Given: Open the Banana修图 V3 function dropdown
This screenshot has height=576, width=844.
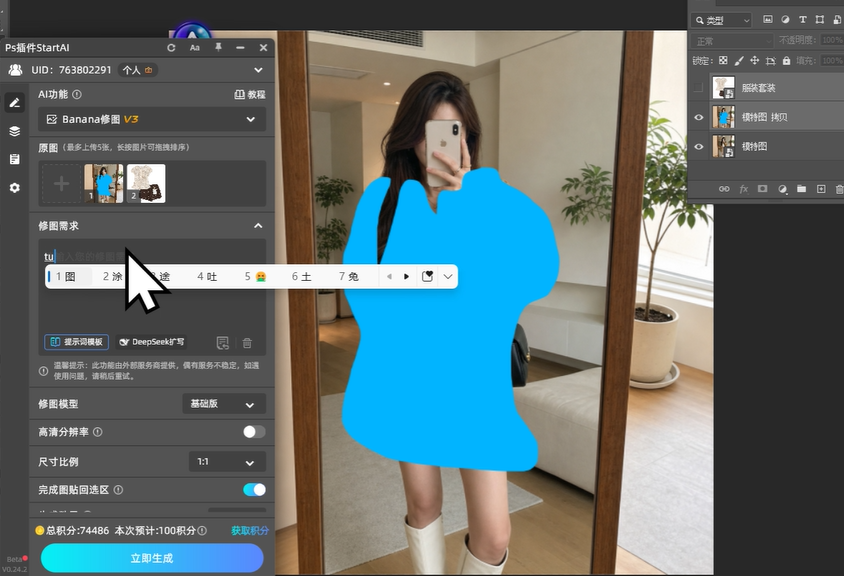Looking at the screenshot, I should point(152,120).
